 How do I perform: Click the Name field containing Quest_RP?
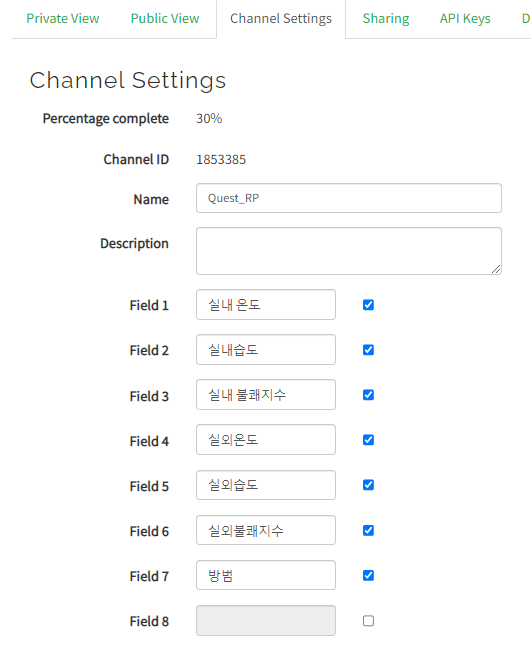349,198
